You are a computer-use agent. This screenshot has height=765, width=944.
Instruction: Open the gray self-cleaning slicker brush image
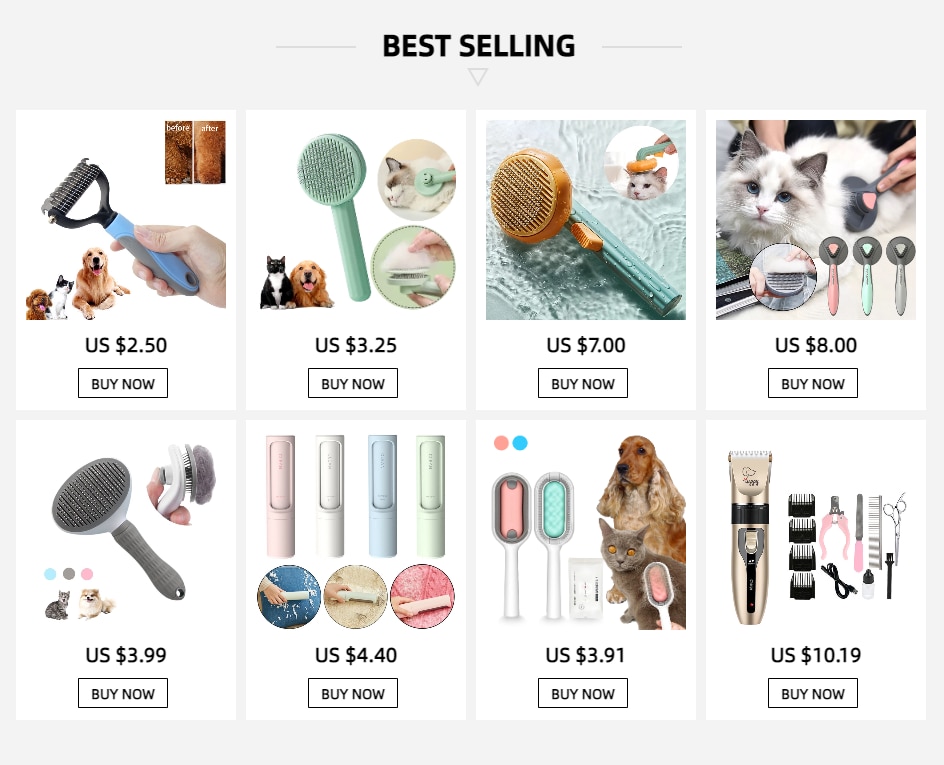[x=126, y=530]
